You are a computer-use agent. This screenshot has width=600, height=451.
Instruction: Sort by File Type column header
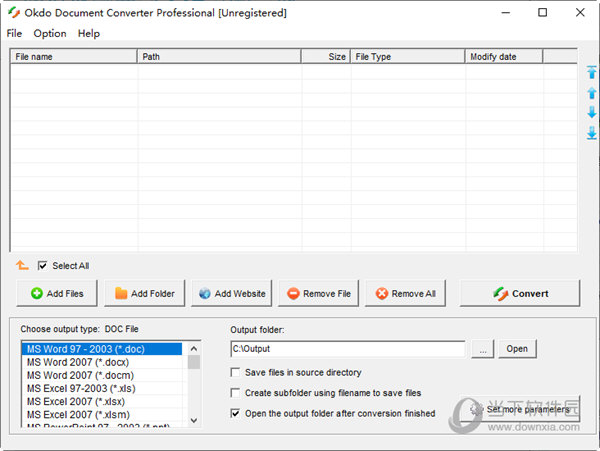[408, 57]
